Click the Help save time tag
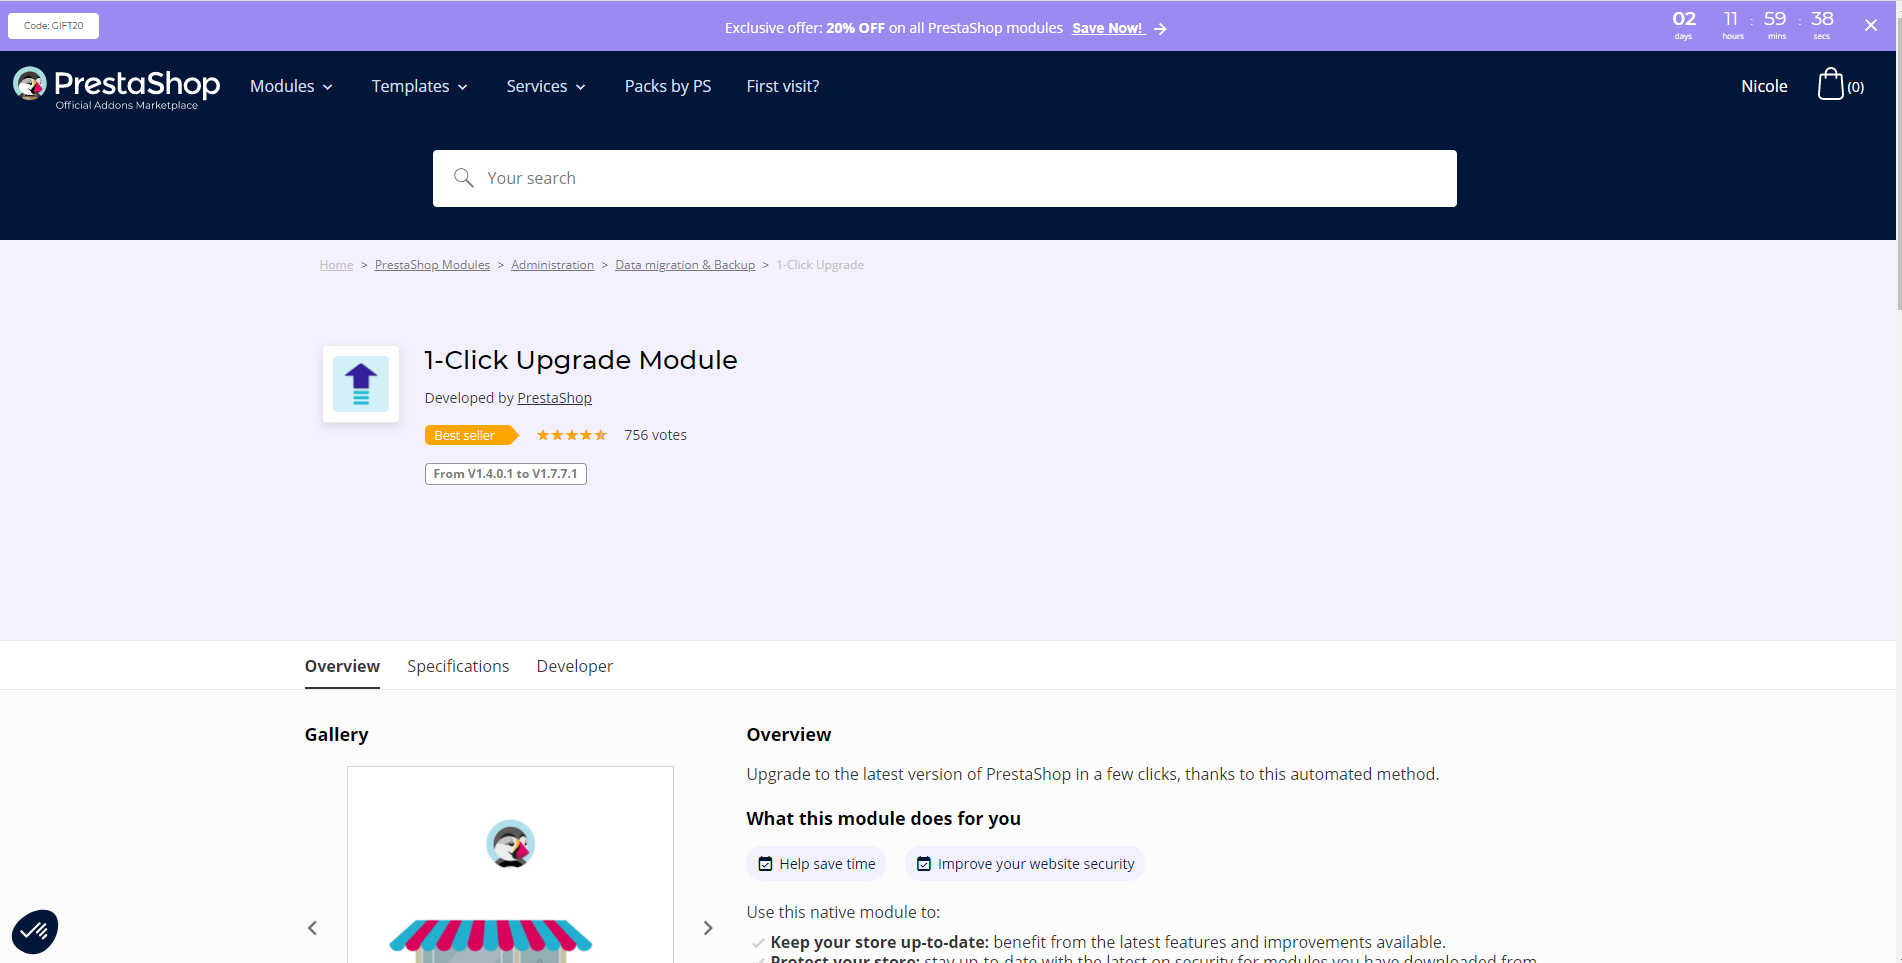1902x963 pixels. point(816,864)
